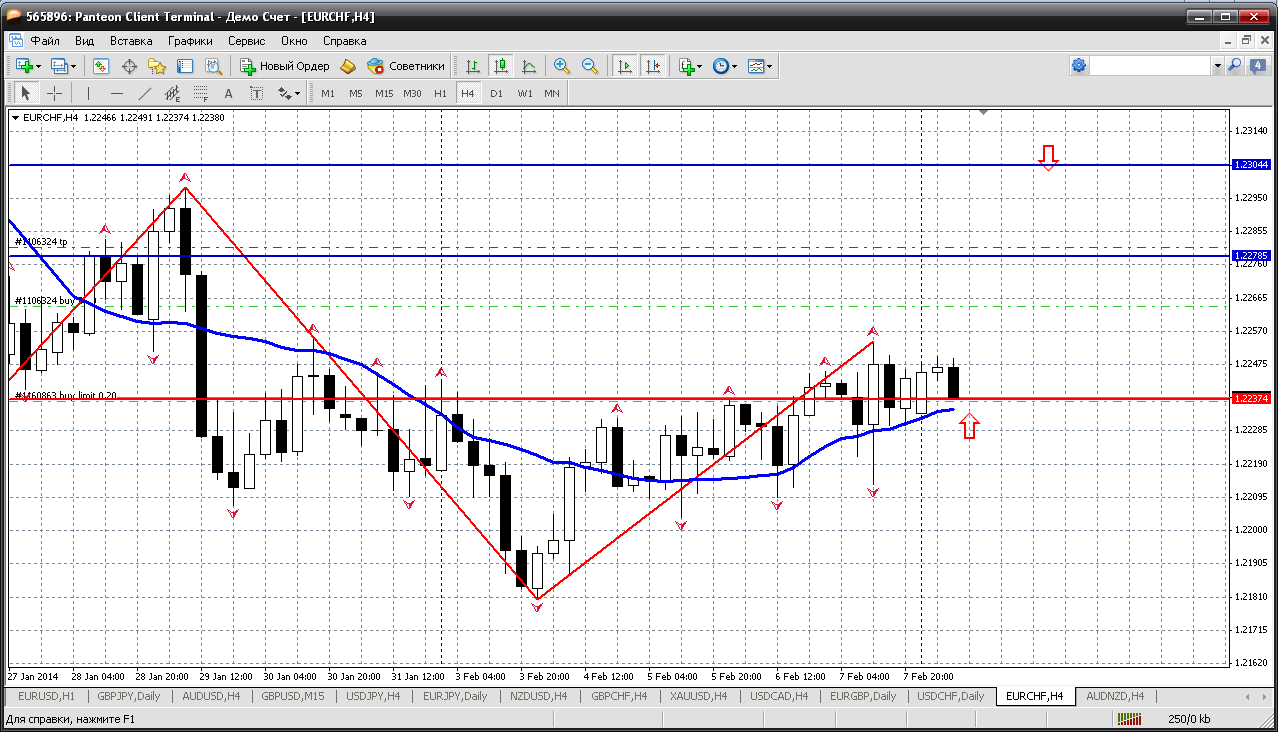Click the search input field
The height and width of the screenshot is (732, 1278).
point(1150,66)
